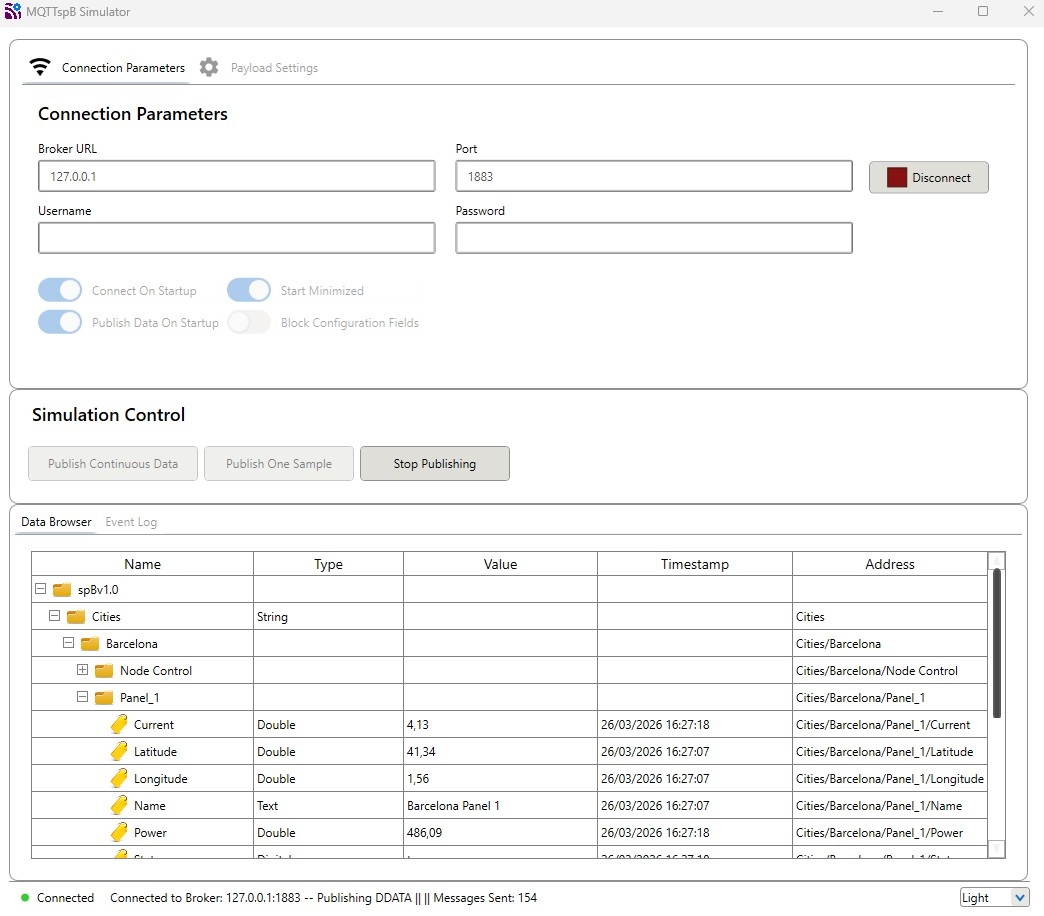Screen dimensions: 1044x916
Task: Expand the Node Control tree node
Action: click(x=83, y=670)
